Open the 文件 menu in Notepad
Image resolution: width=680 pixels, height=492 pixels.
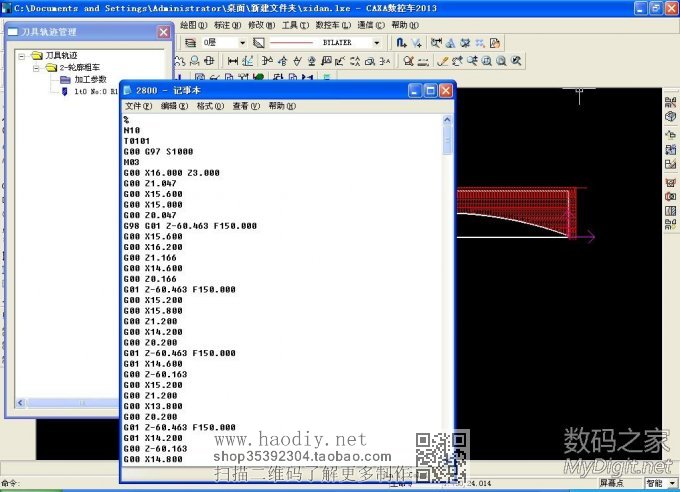(x=138, y=105)
